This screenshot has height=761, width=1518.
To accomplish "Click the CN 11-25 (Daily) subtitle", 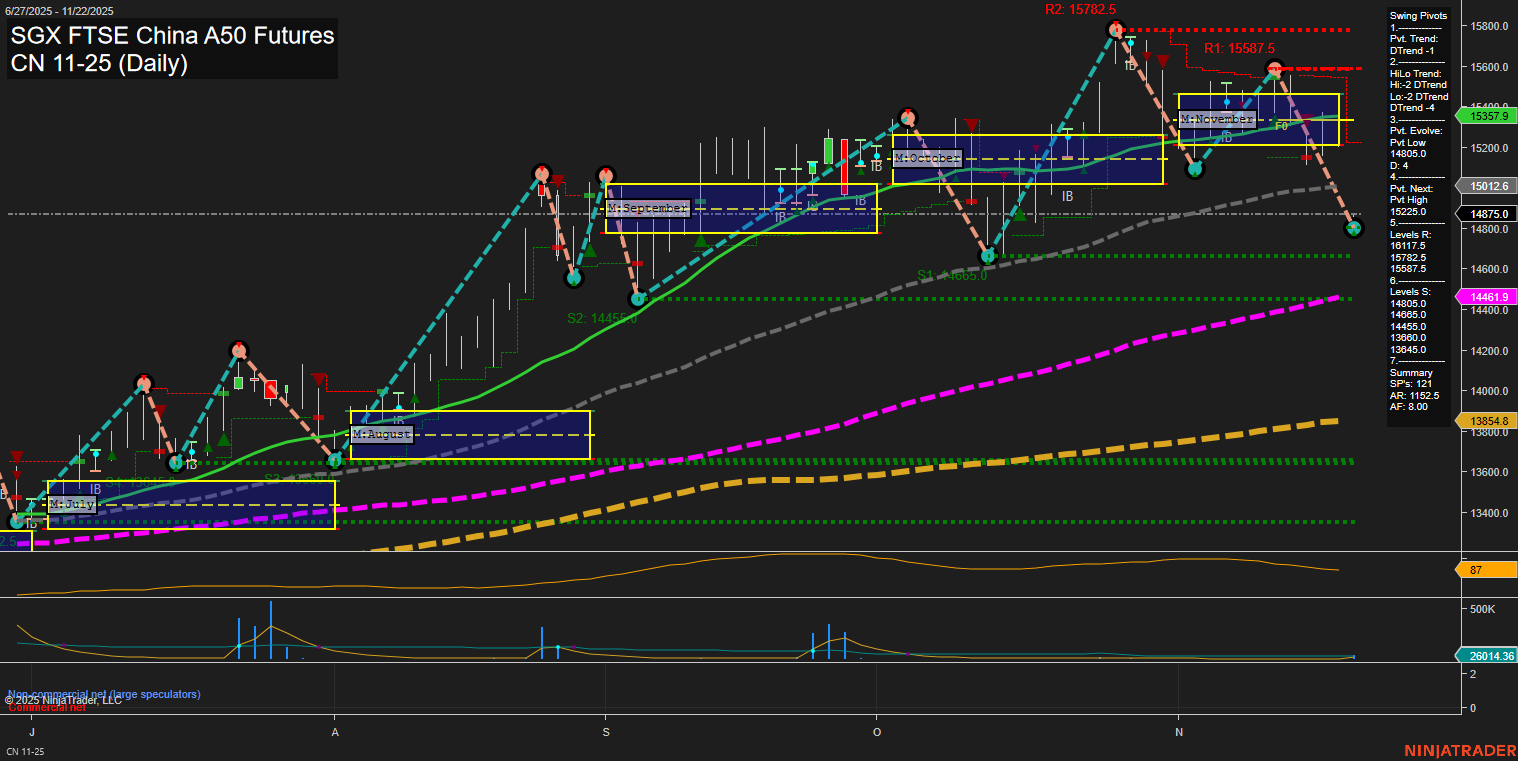I will (x=99, y=64).
